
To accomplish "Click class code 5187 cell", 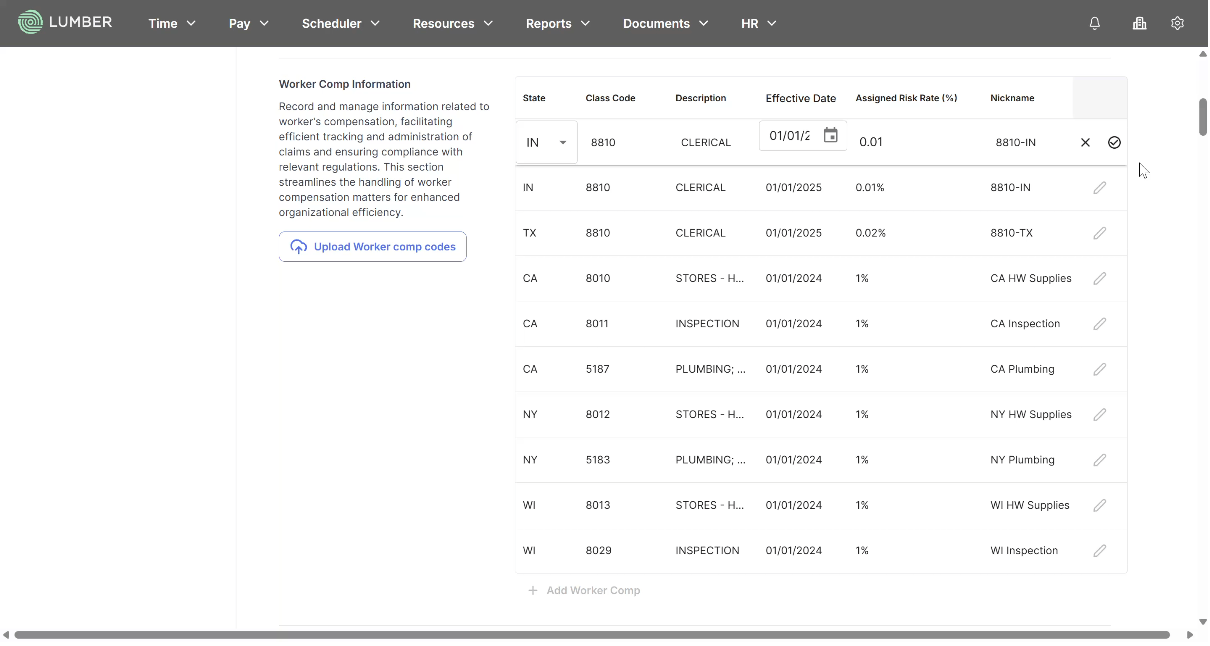I will 597,369.
